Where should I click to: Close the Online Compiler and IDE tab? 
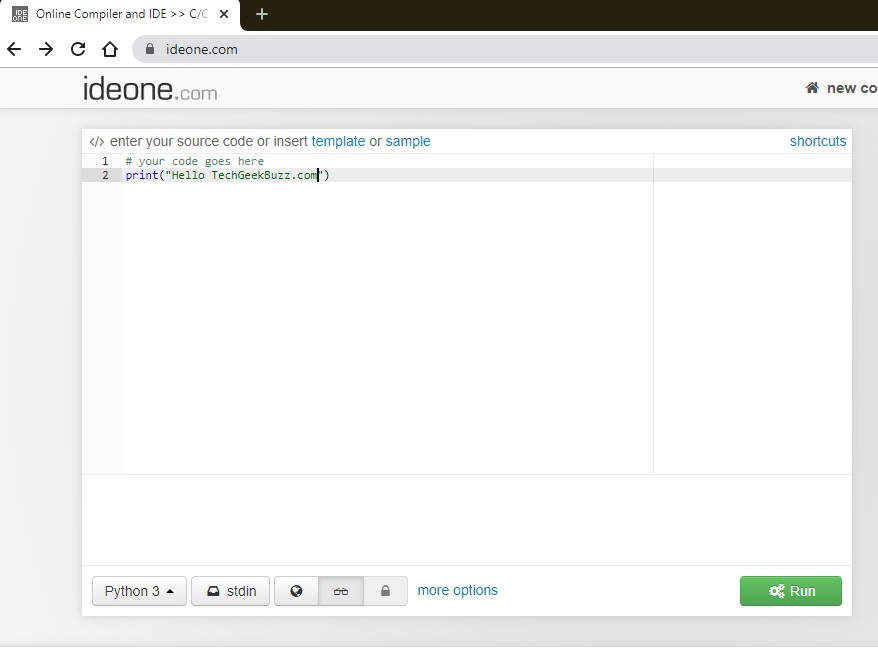coord(224,15)
